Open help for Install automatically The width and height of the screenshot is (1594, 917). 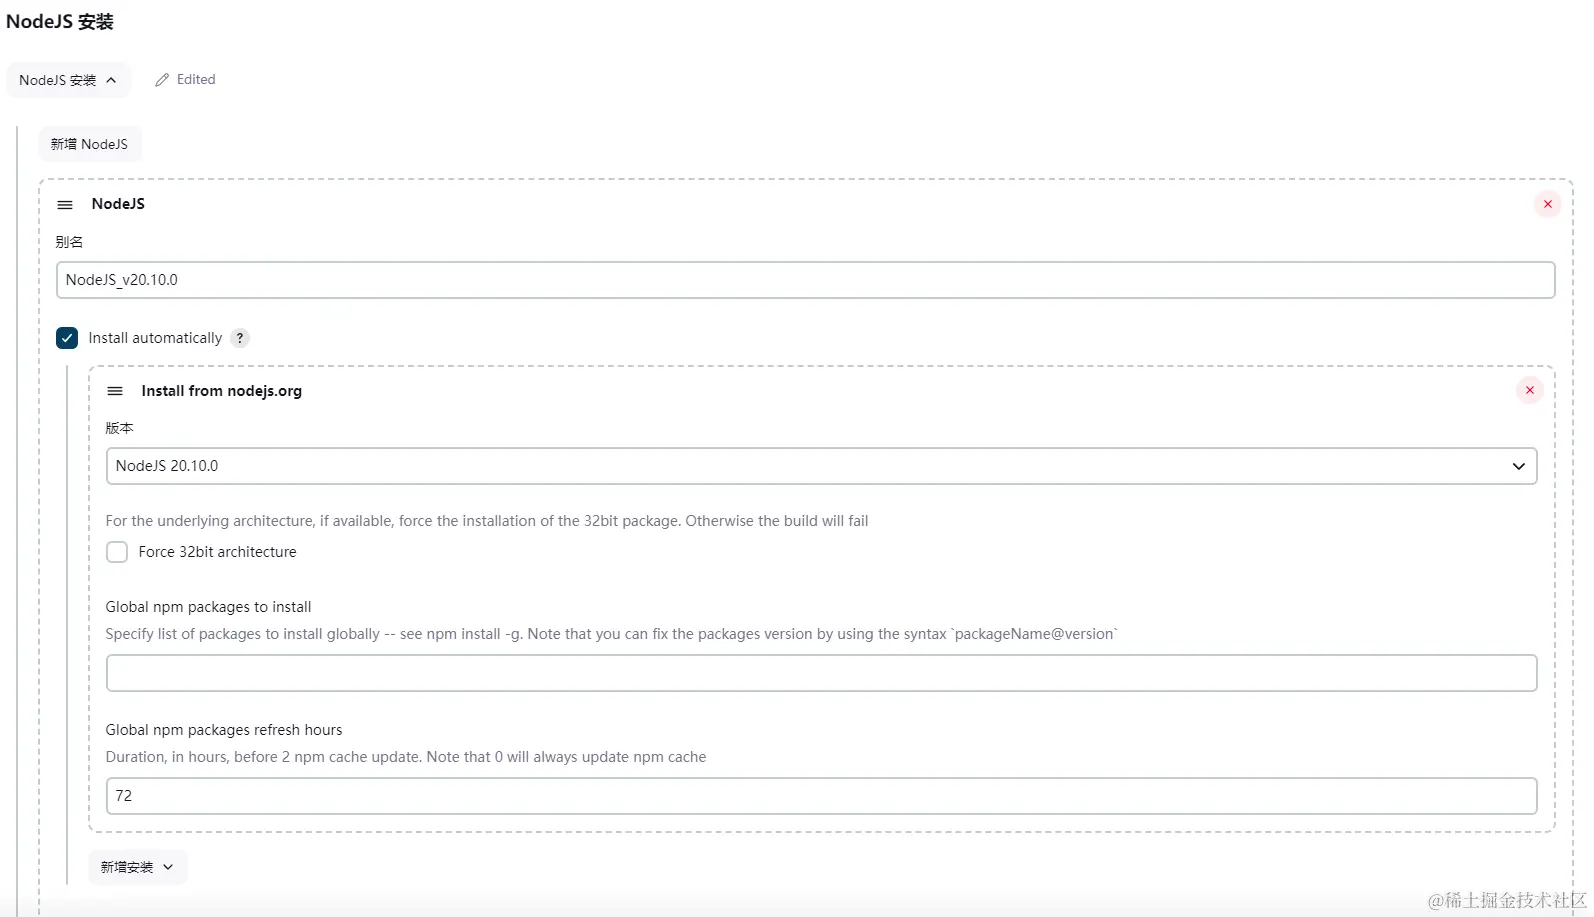click(240, 338)
